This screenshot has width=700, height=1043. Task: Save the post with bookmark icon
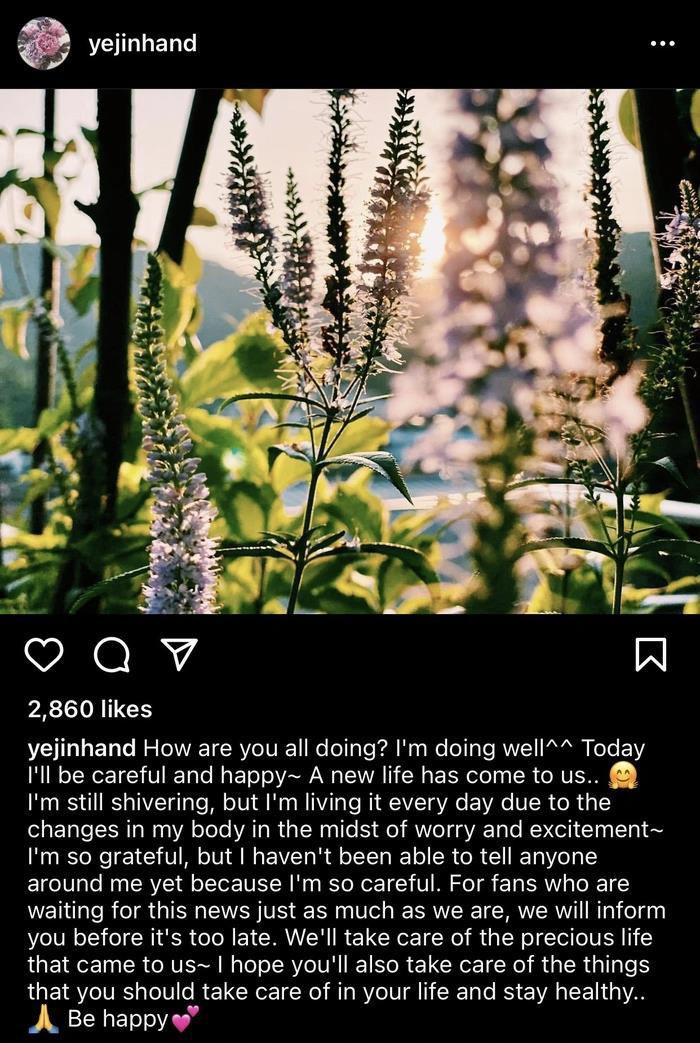tap(650, 654)
